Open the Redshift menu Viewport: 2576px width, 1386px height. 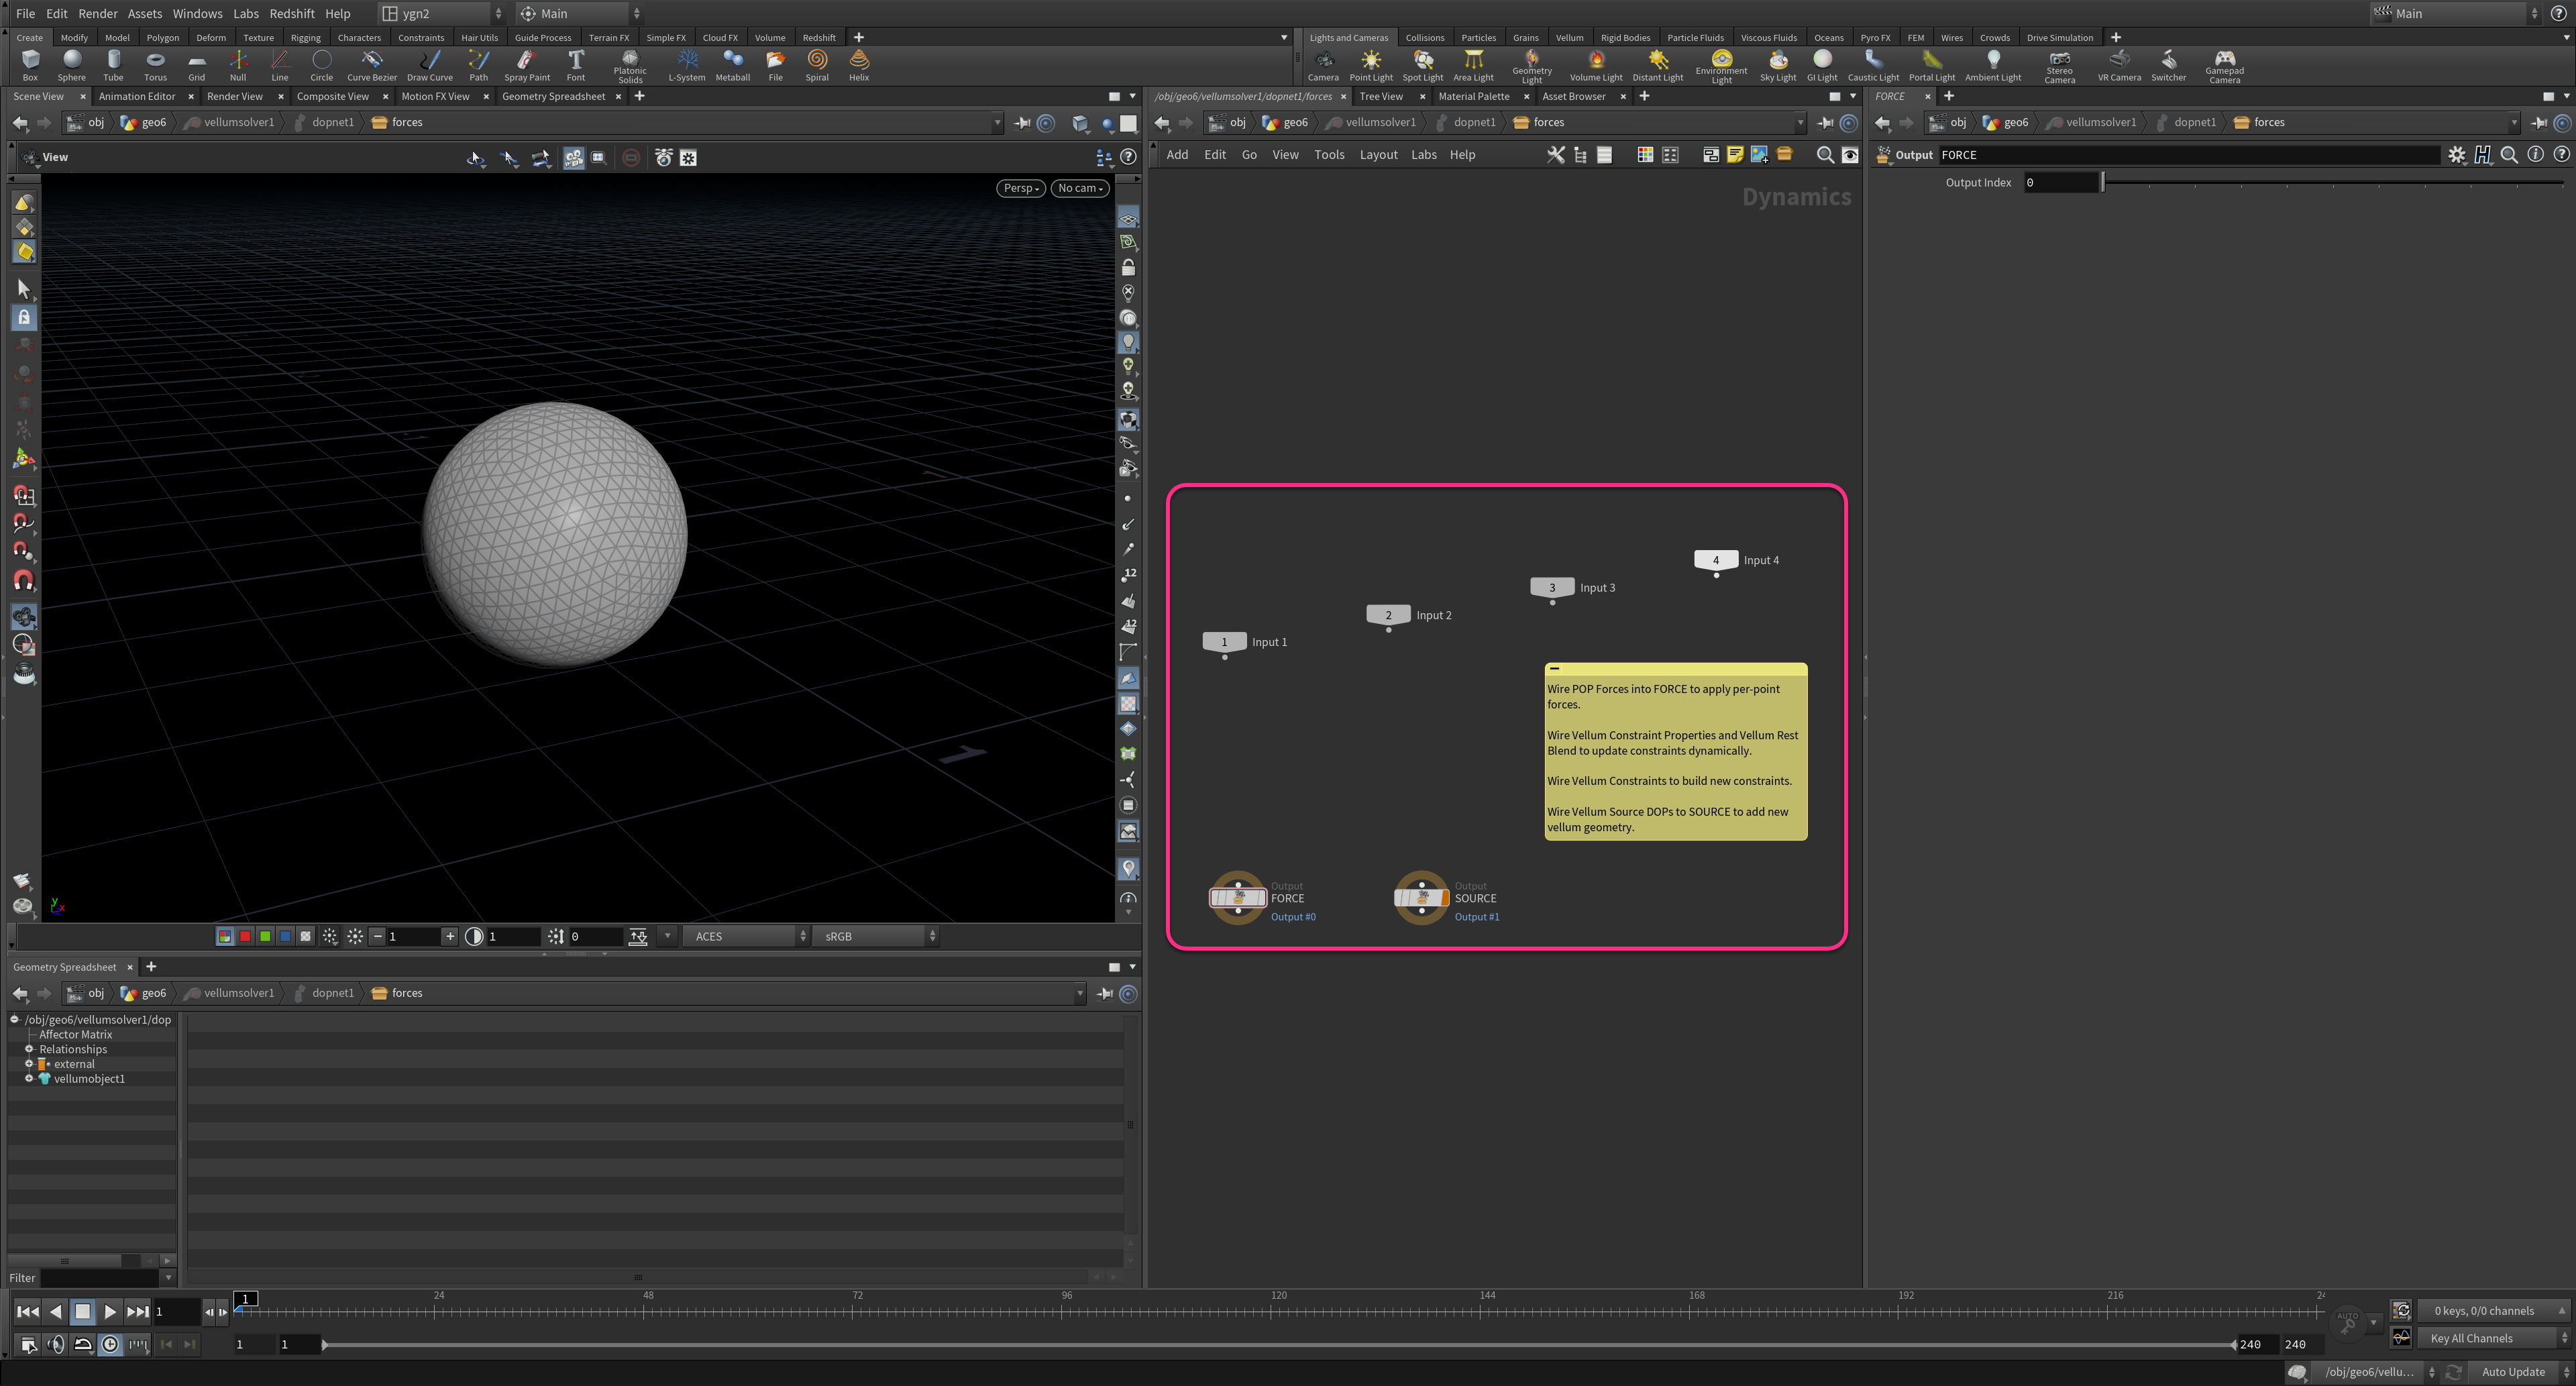(x=291, y=13)
